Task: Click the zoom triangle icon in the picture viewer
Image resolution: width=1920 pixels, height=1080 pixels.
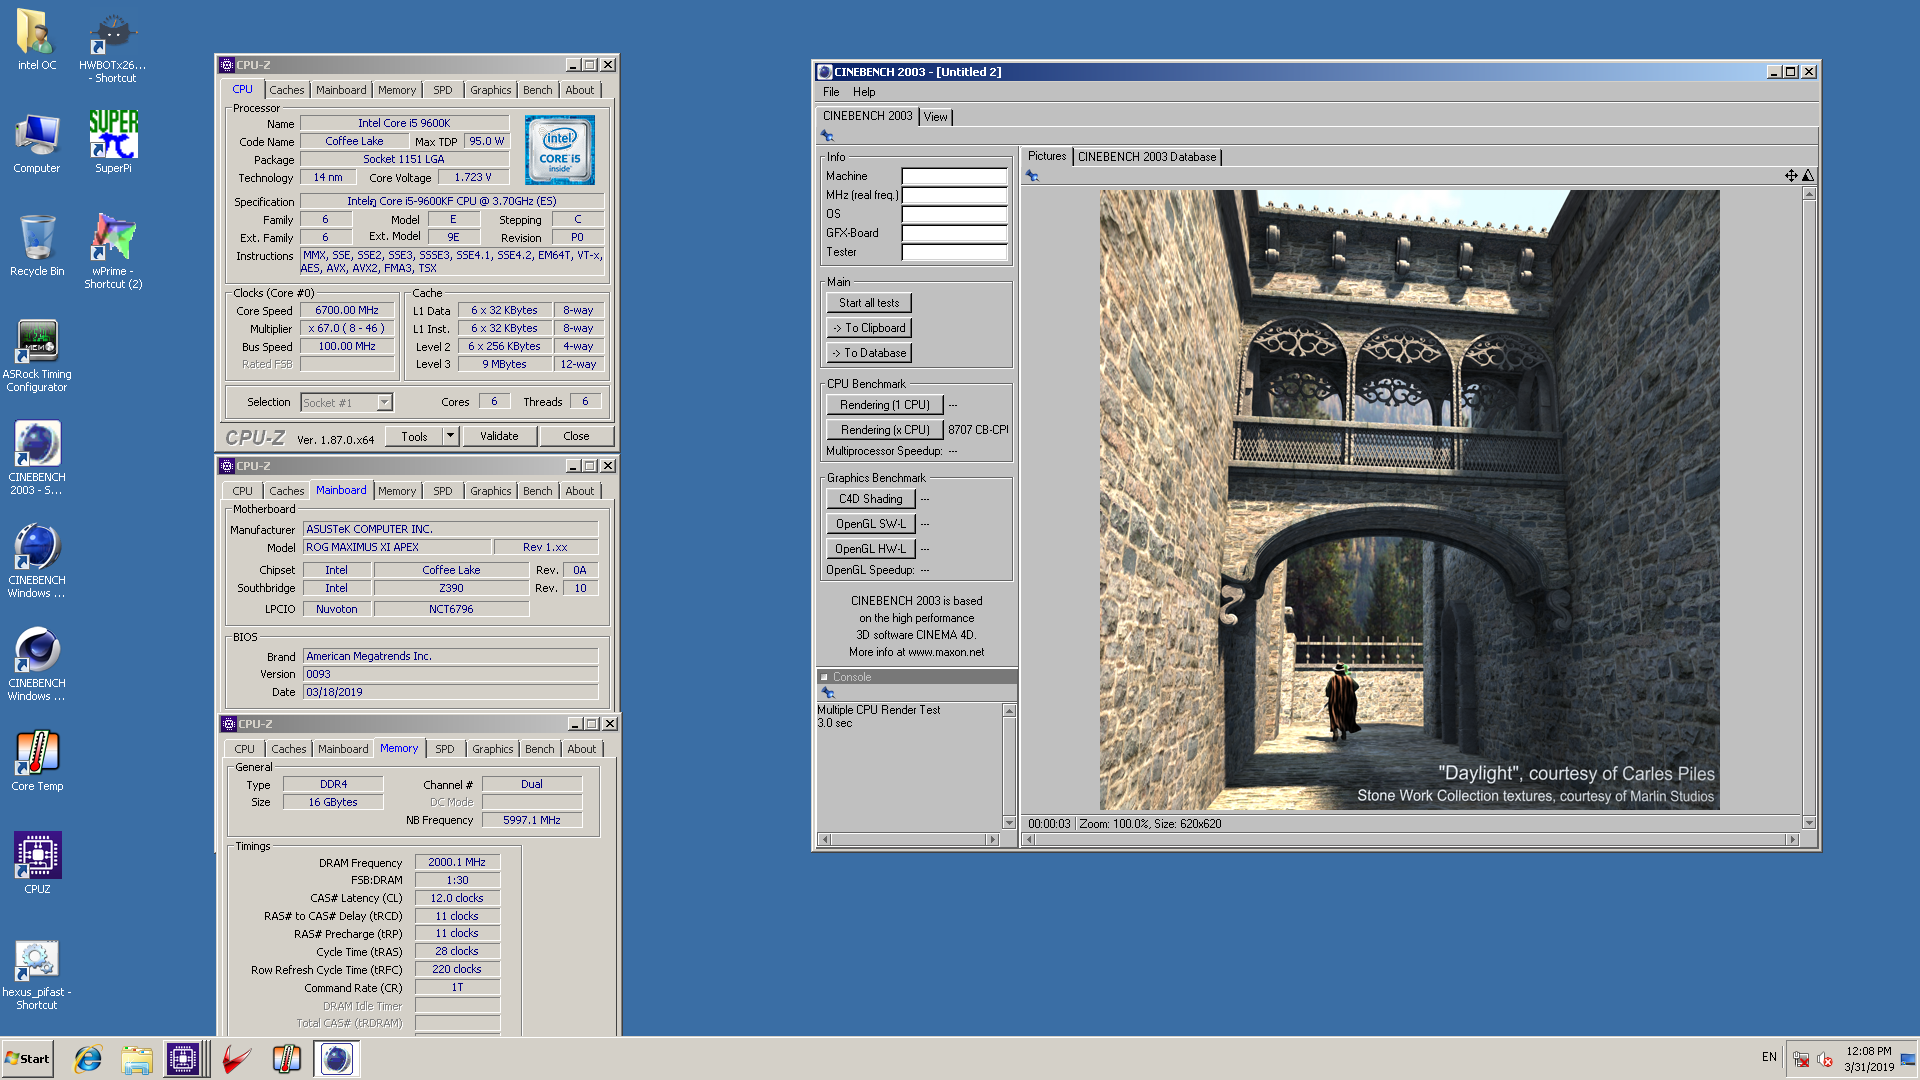Action: 1808,176
